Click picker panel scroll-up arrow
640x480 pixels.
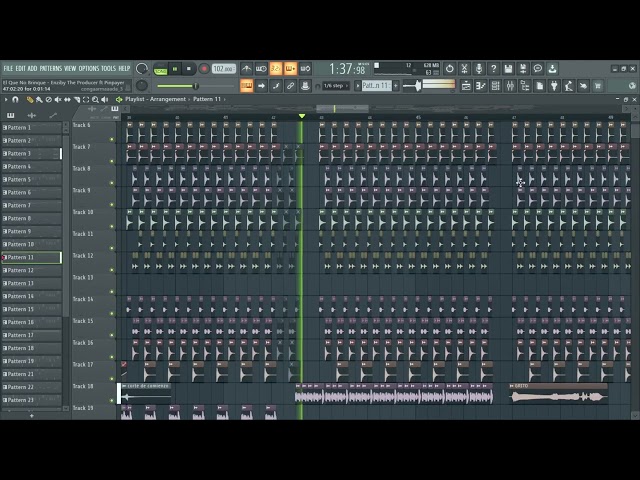click(x=66, y=124)
